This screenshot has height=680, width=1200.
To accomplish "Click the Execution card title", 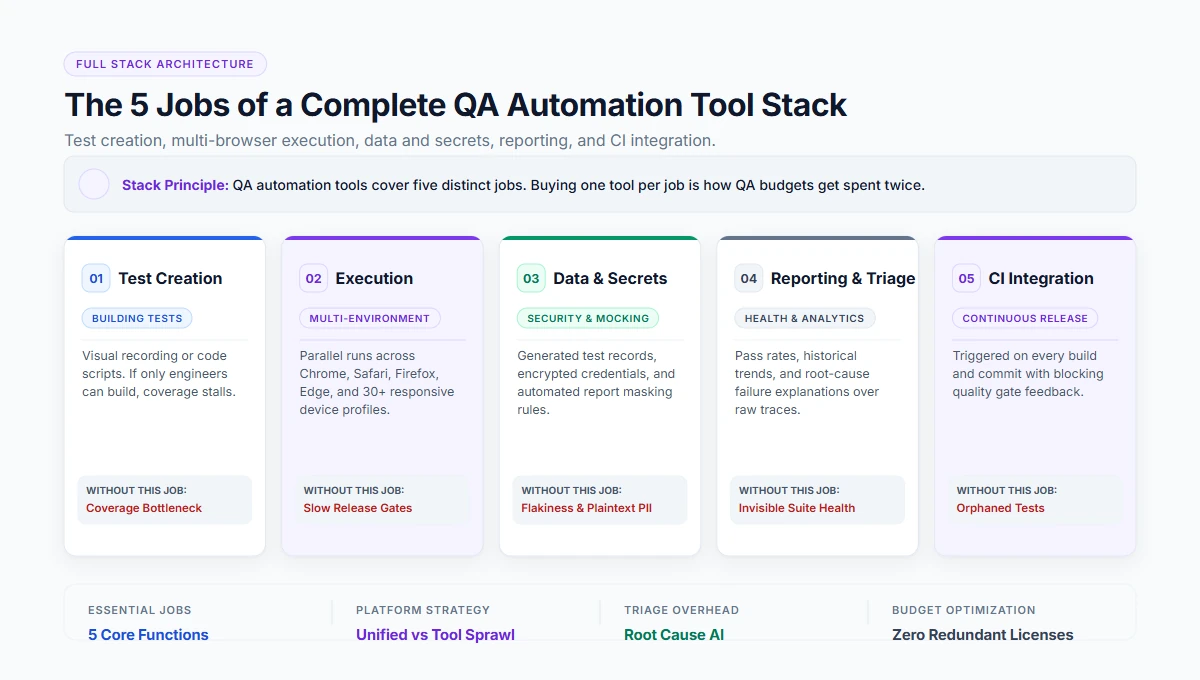I will (x=374, y=278).
